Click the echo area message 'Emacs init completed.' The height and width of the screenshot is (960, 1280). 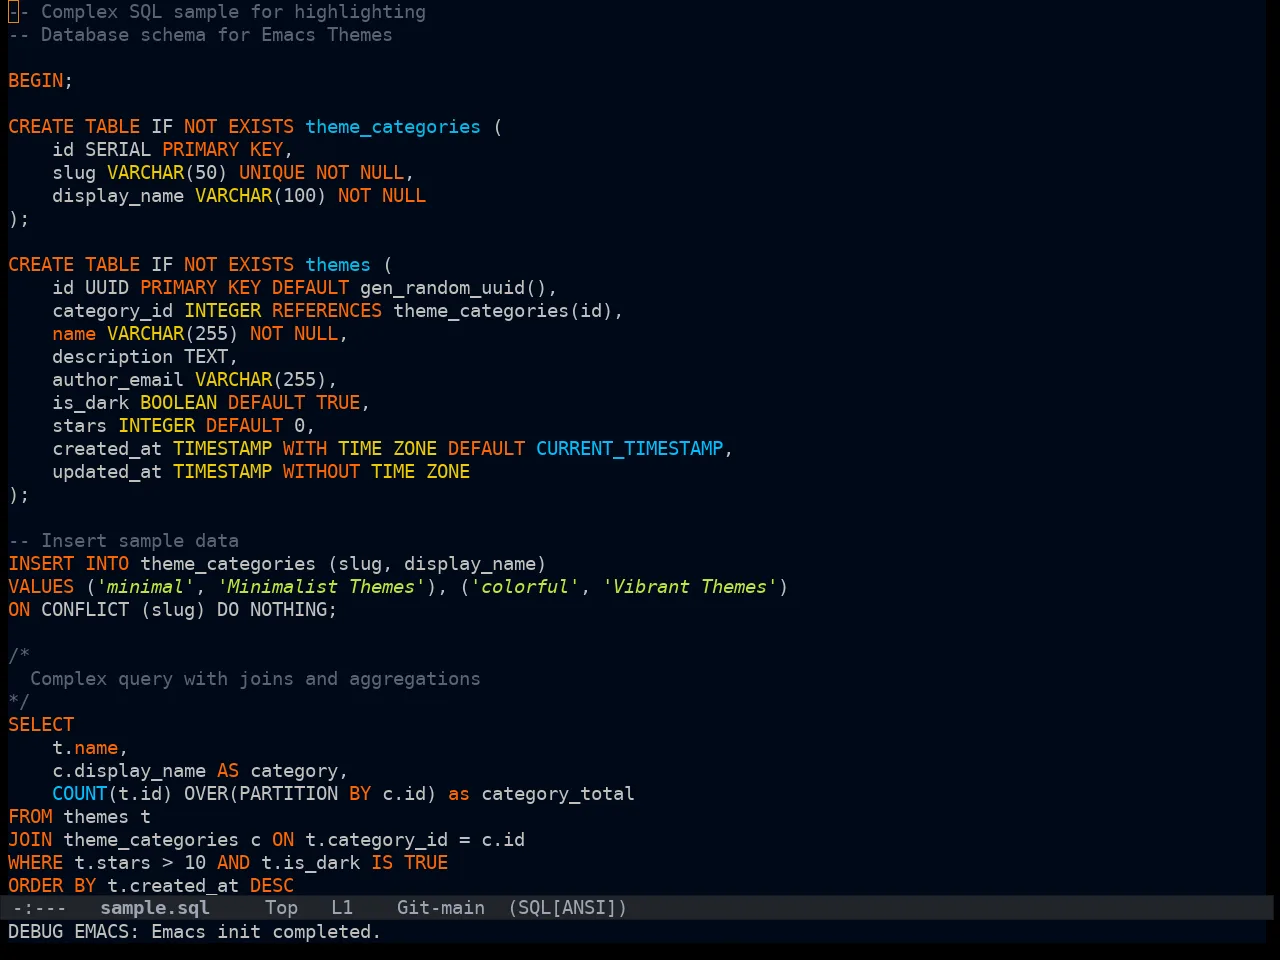coord(266,931)
